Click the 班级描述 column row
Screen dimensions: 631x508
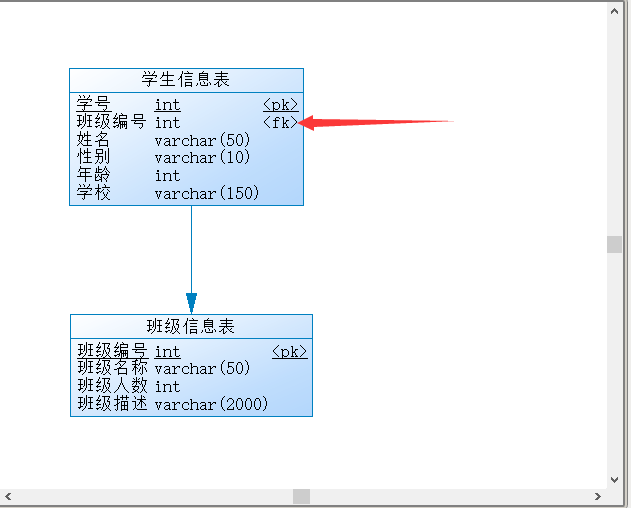tap(191, 404)
